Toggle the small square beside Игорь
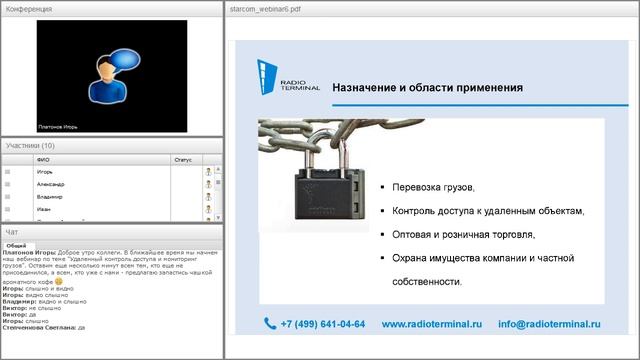Viewport: 640px width, 360px height. point(7,172)
